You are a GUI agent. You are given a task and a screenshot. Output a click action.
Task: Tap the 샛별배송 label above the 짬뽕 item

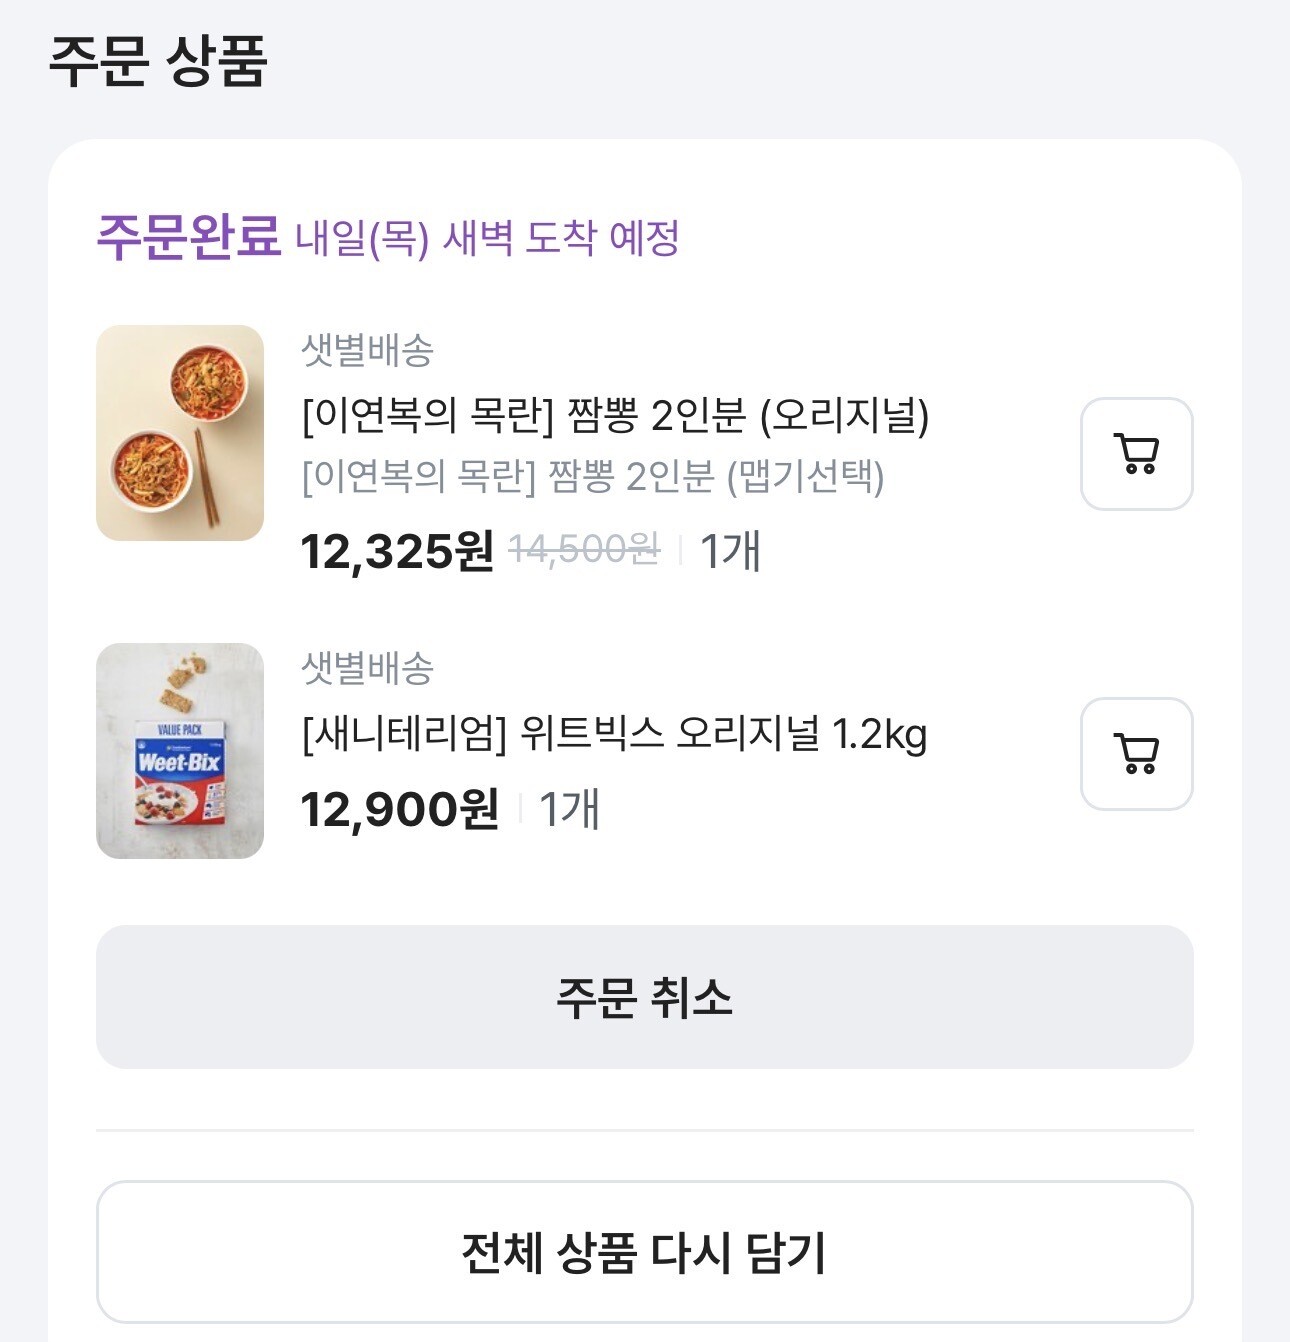coord(367,350)
